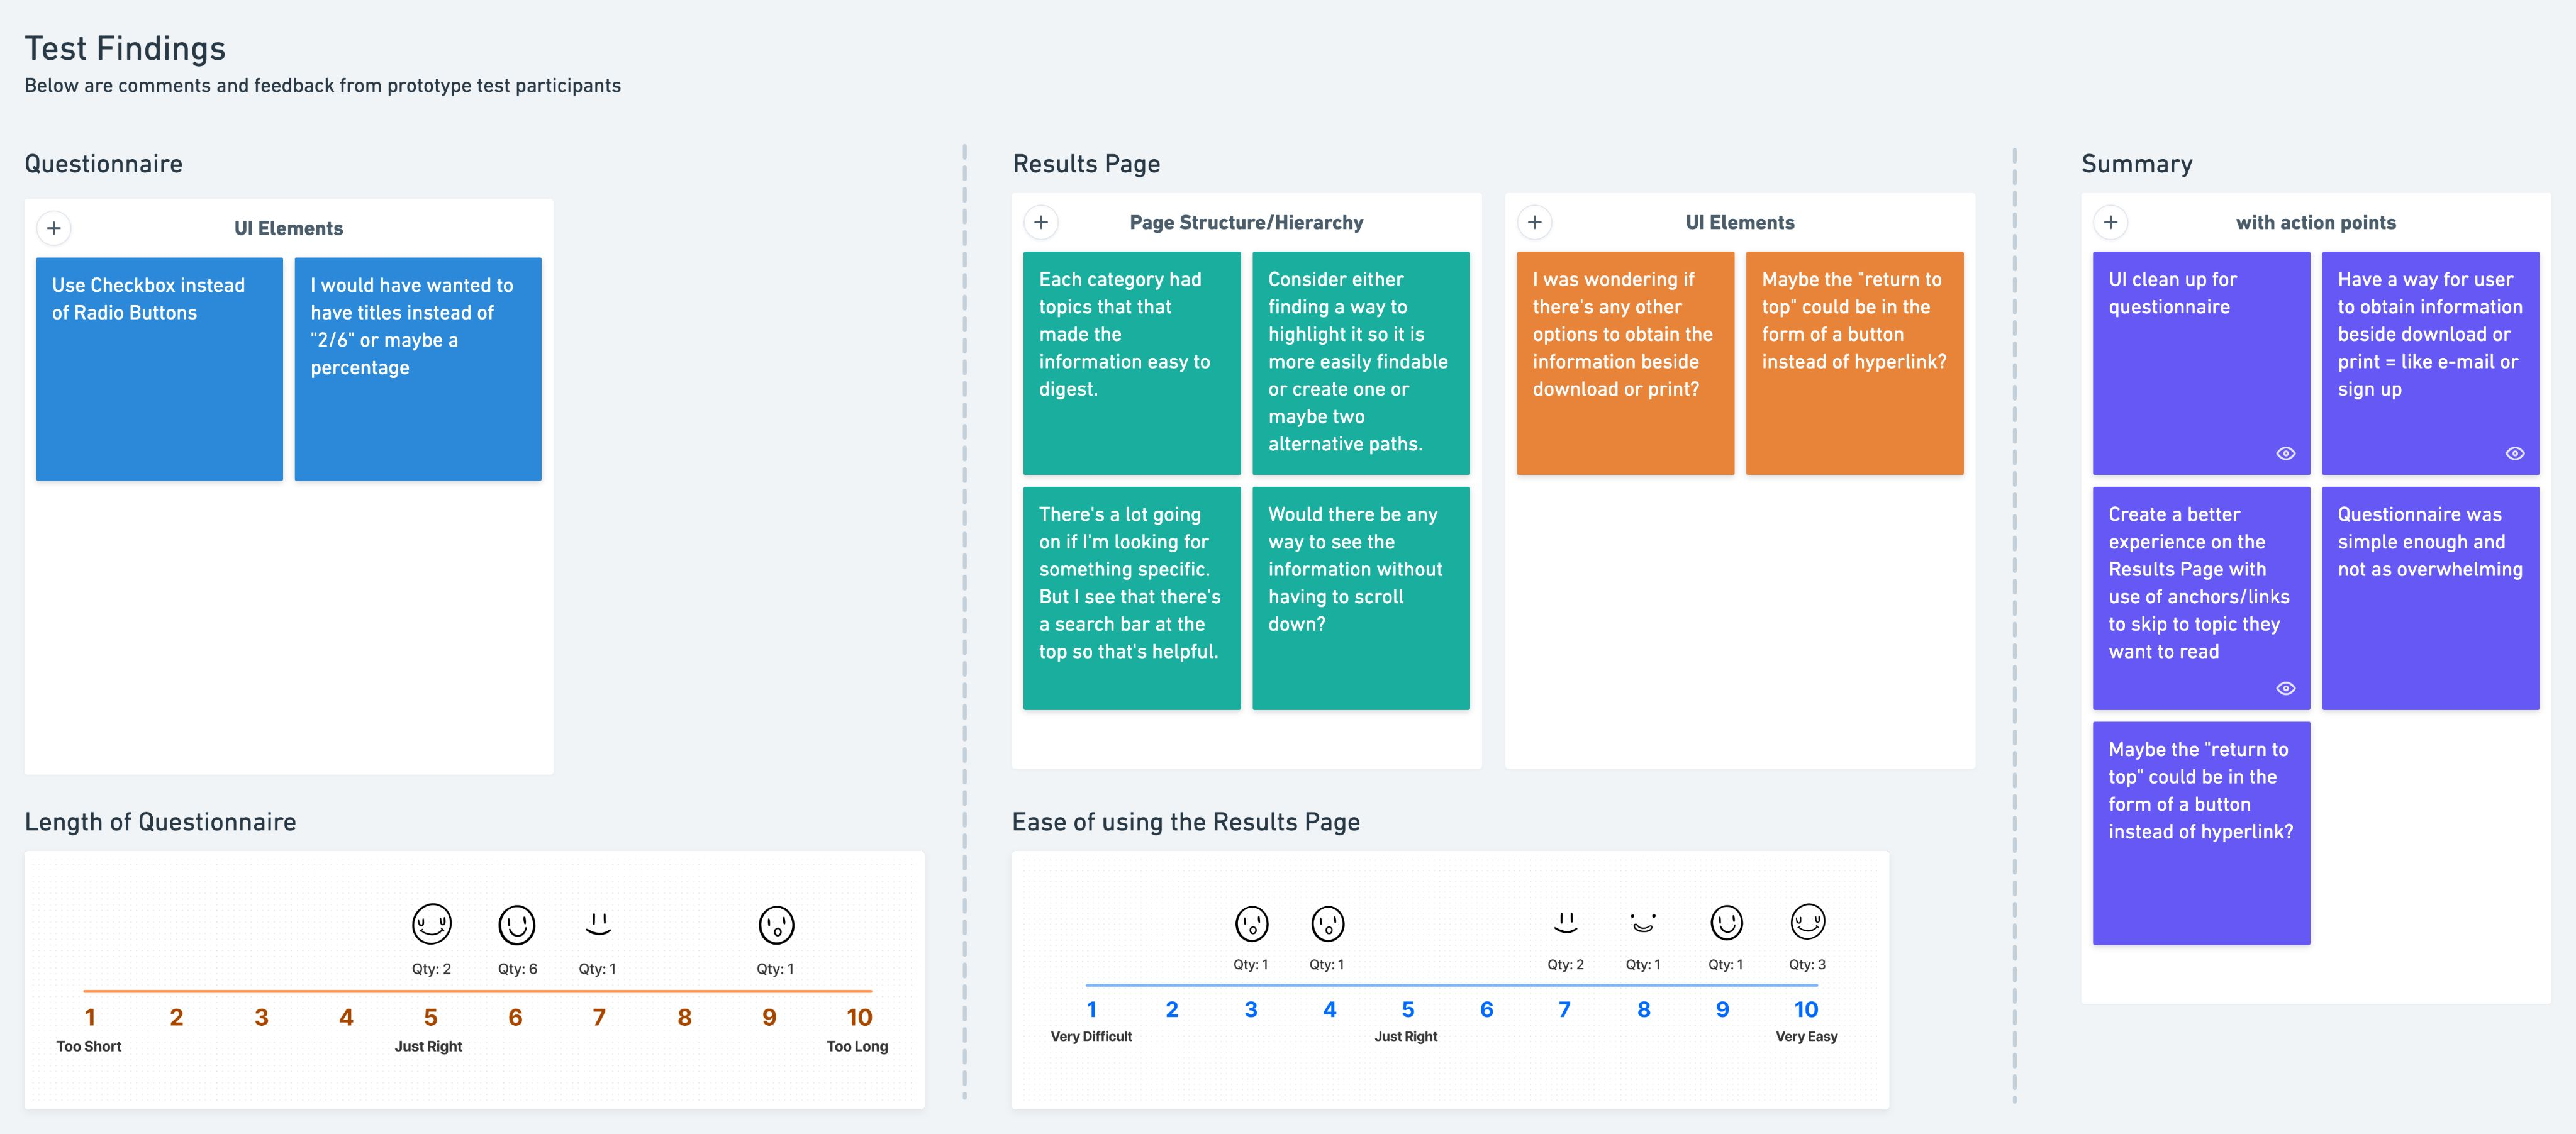The image size is (2576, 1134).
Task: Select the green note mentioning the search bar
Action: pos(1131,597)
